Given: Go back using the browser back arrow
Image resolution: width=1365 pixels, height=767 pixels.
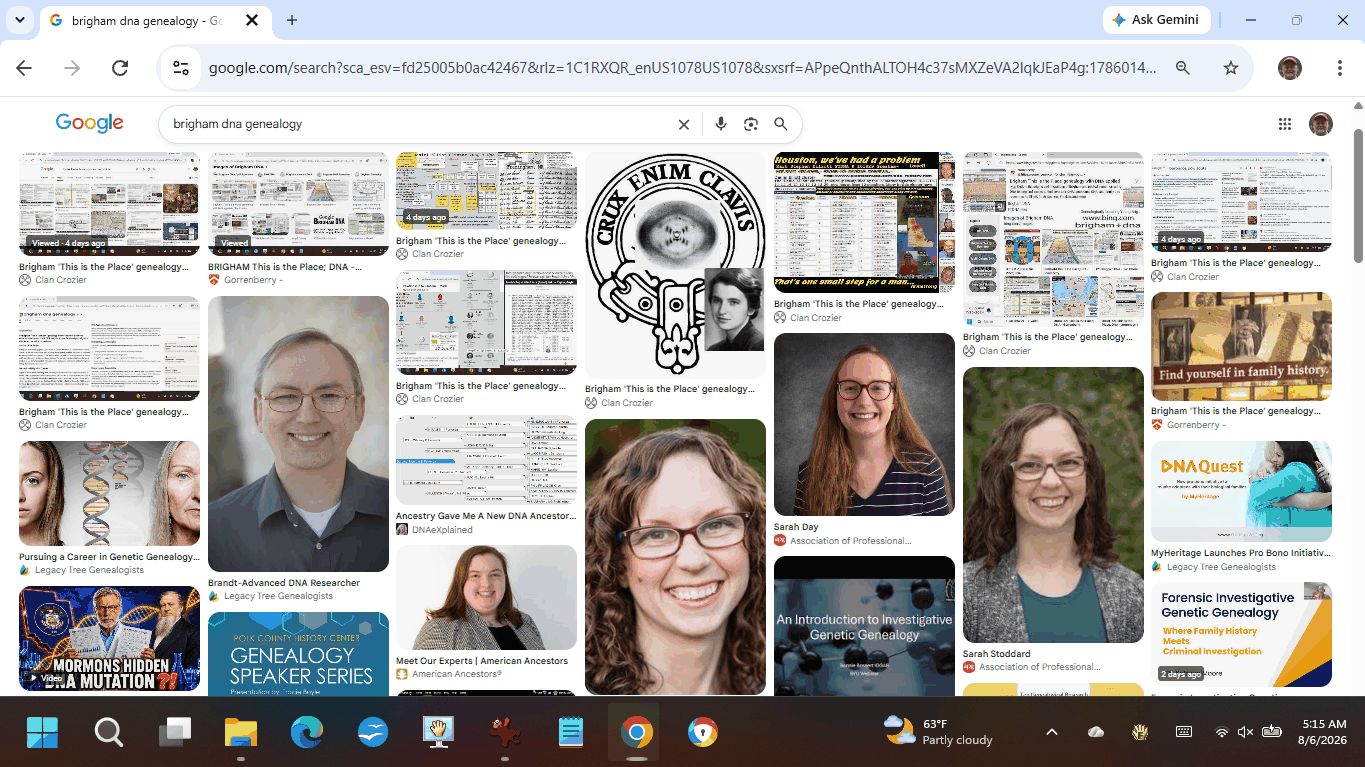Looking at the screenshot, I should coord(24,68).
